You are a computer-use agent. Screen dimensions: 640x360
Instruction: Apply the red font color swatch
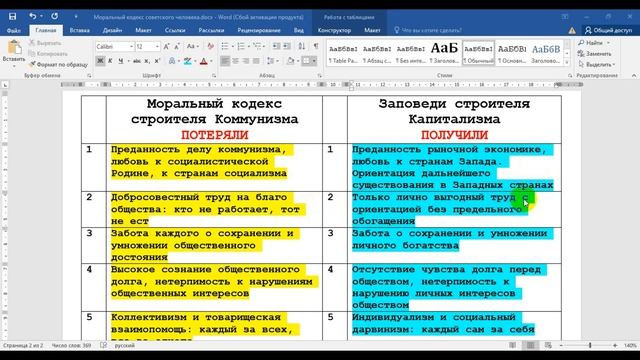click(204, 61)
